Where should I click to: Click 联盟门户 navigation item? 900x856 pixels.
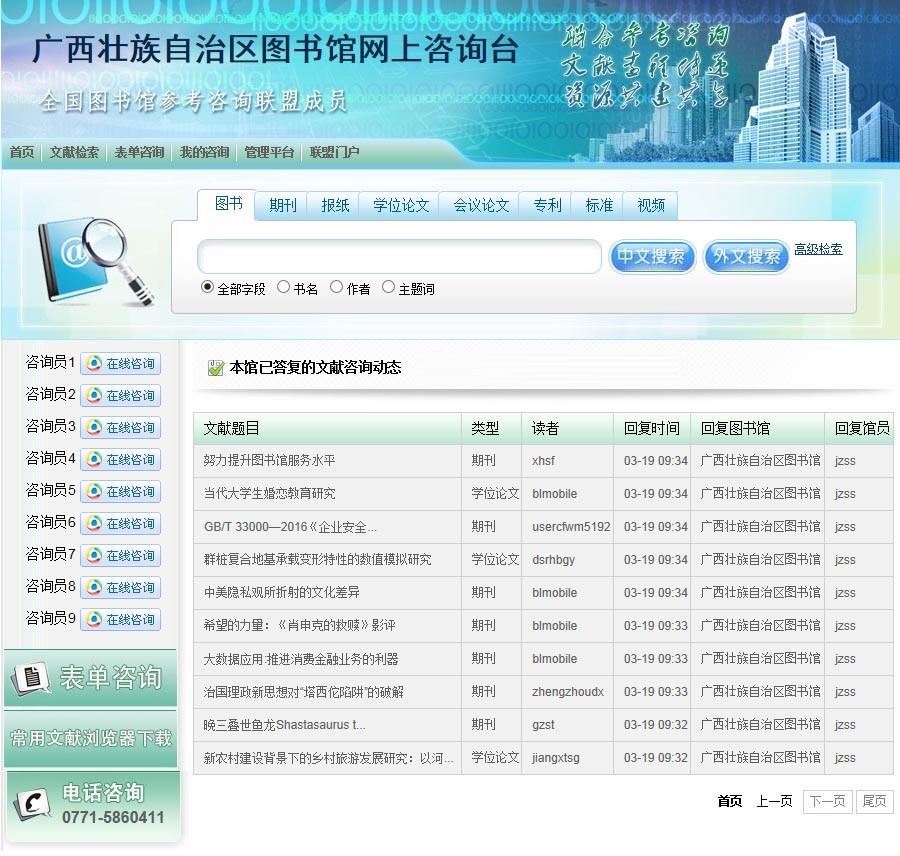[x=335, y=152]
